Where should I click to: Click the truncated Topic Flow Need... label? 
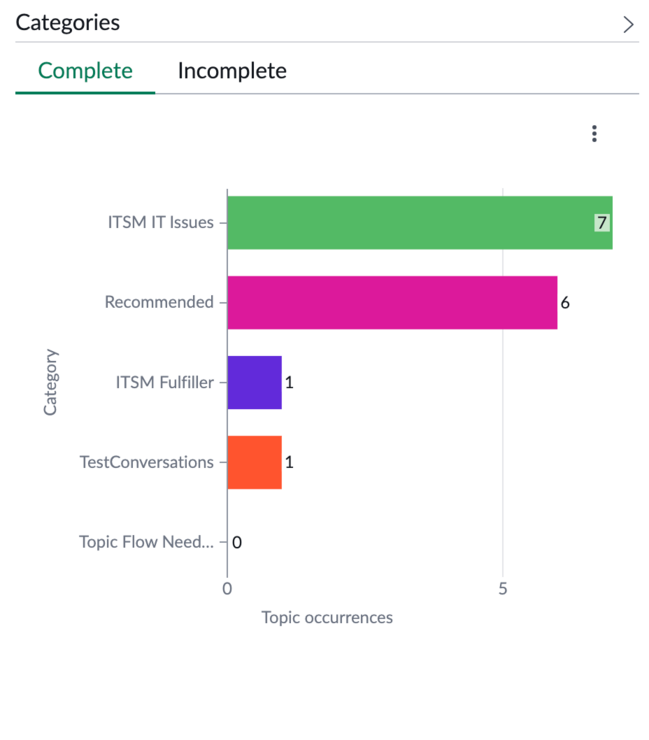(x=146, y=542)
